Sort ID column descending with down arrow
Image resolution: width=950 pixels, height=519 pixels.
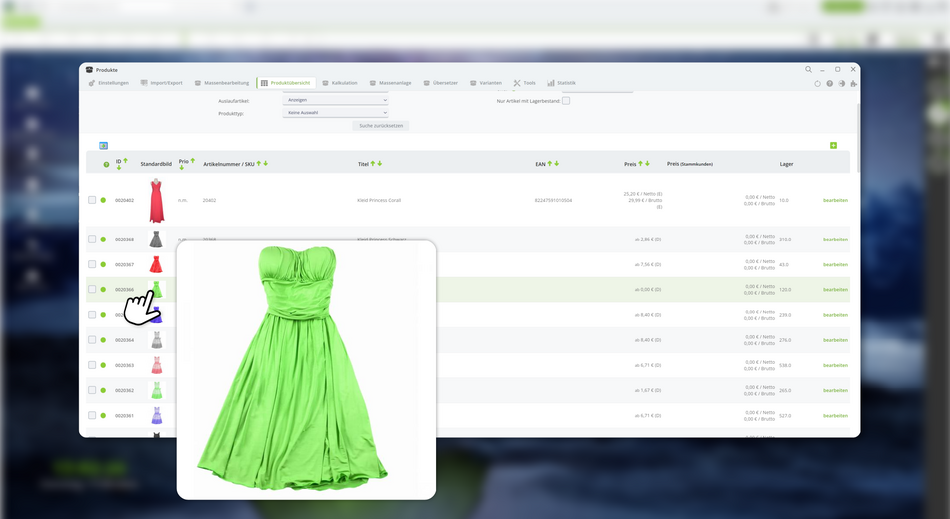[119, 167]
